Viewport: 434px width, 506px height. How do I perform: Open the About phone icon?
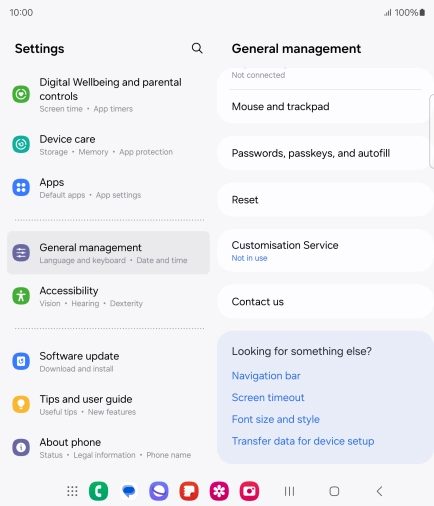coord(21,447)
